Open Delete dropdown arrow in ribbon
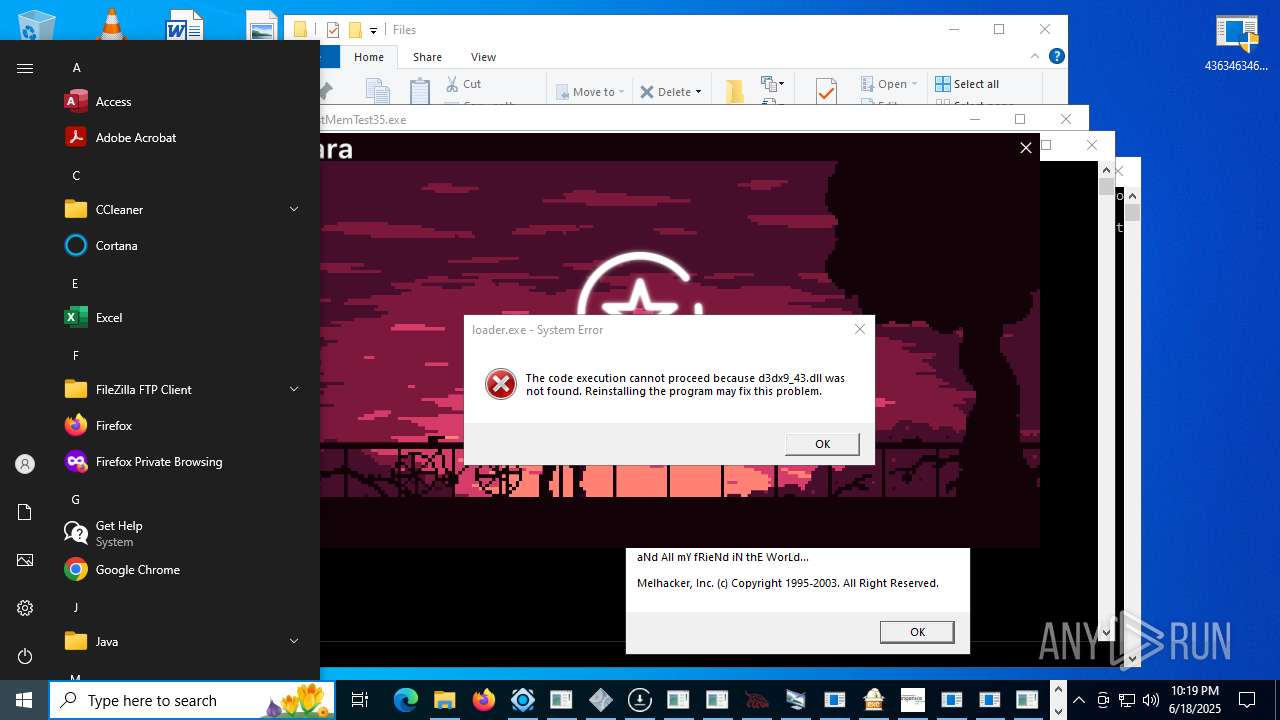Screen dimensions: 1280x720 (x=698, y=92)
